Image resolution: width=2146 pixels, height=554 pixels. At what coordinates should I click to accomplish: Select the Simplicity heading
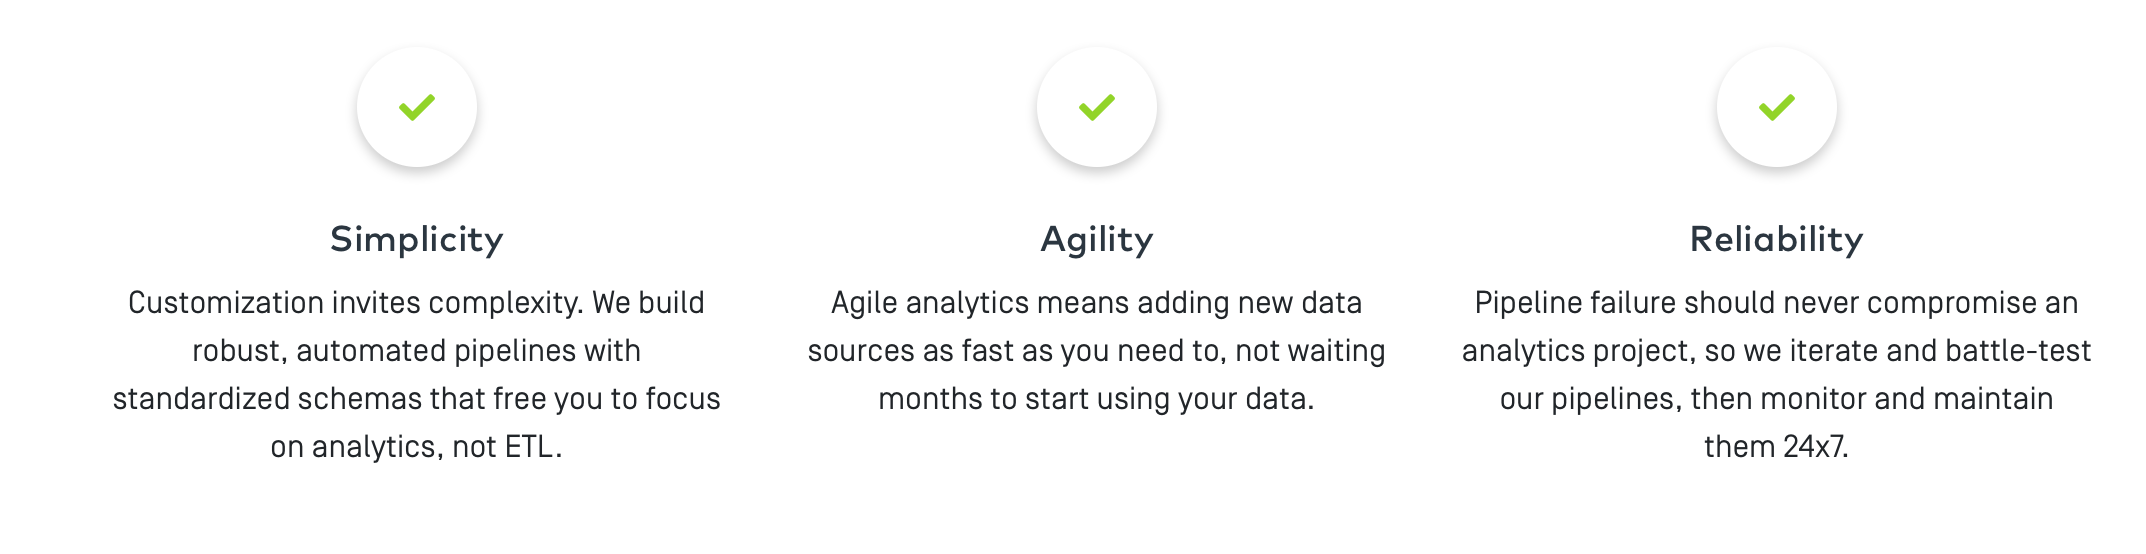point(417,240)
